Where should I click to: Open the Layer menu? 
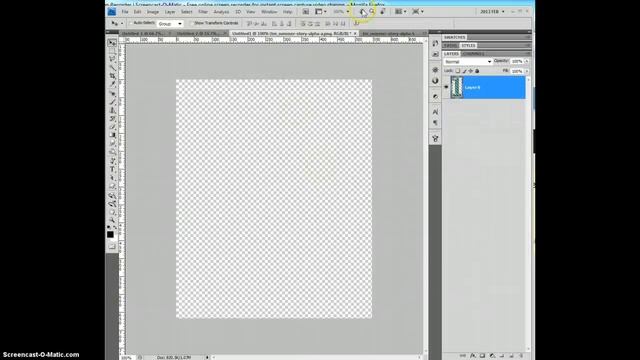pos(170,12)
